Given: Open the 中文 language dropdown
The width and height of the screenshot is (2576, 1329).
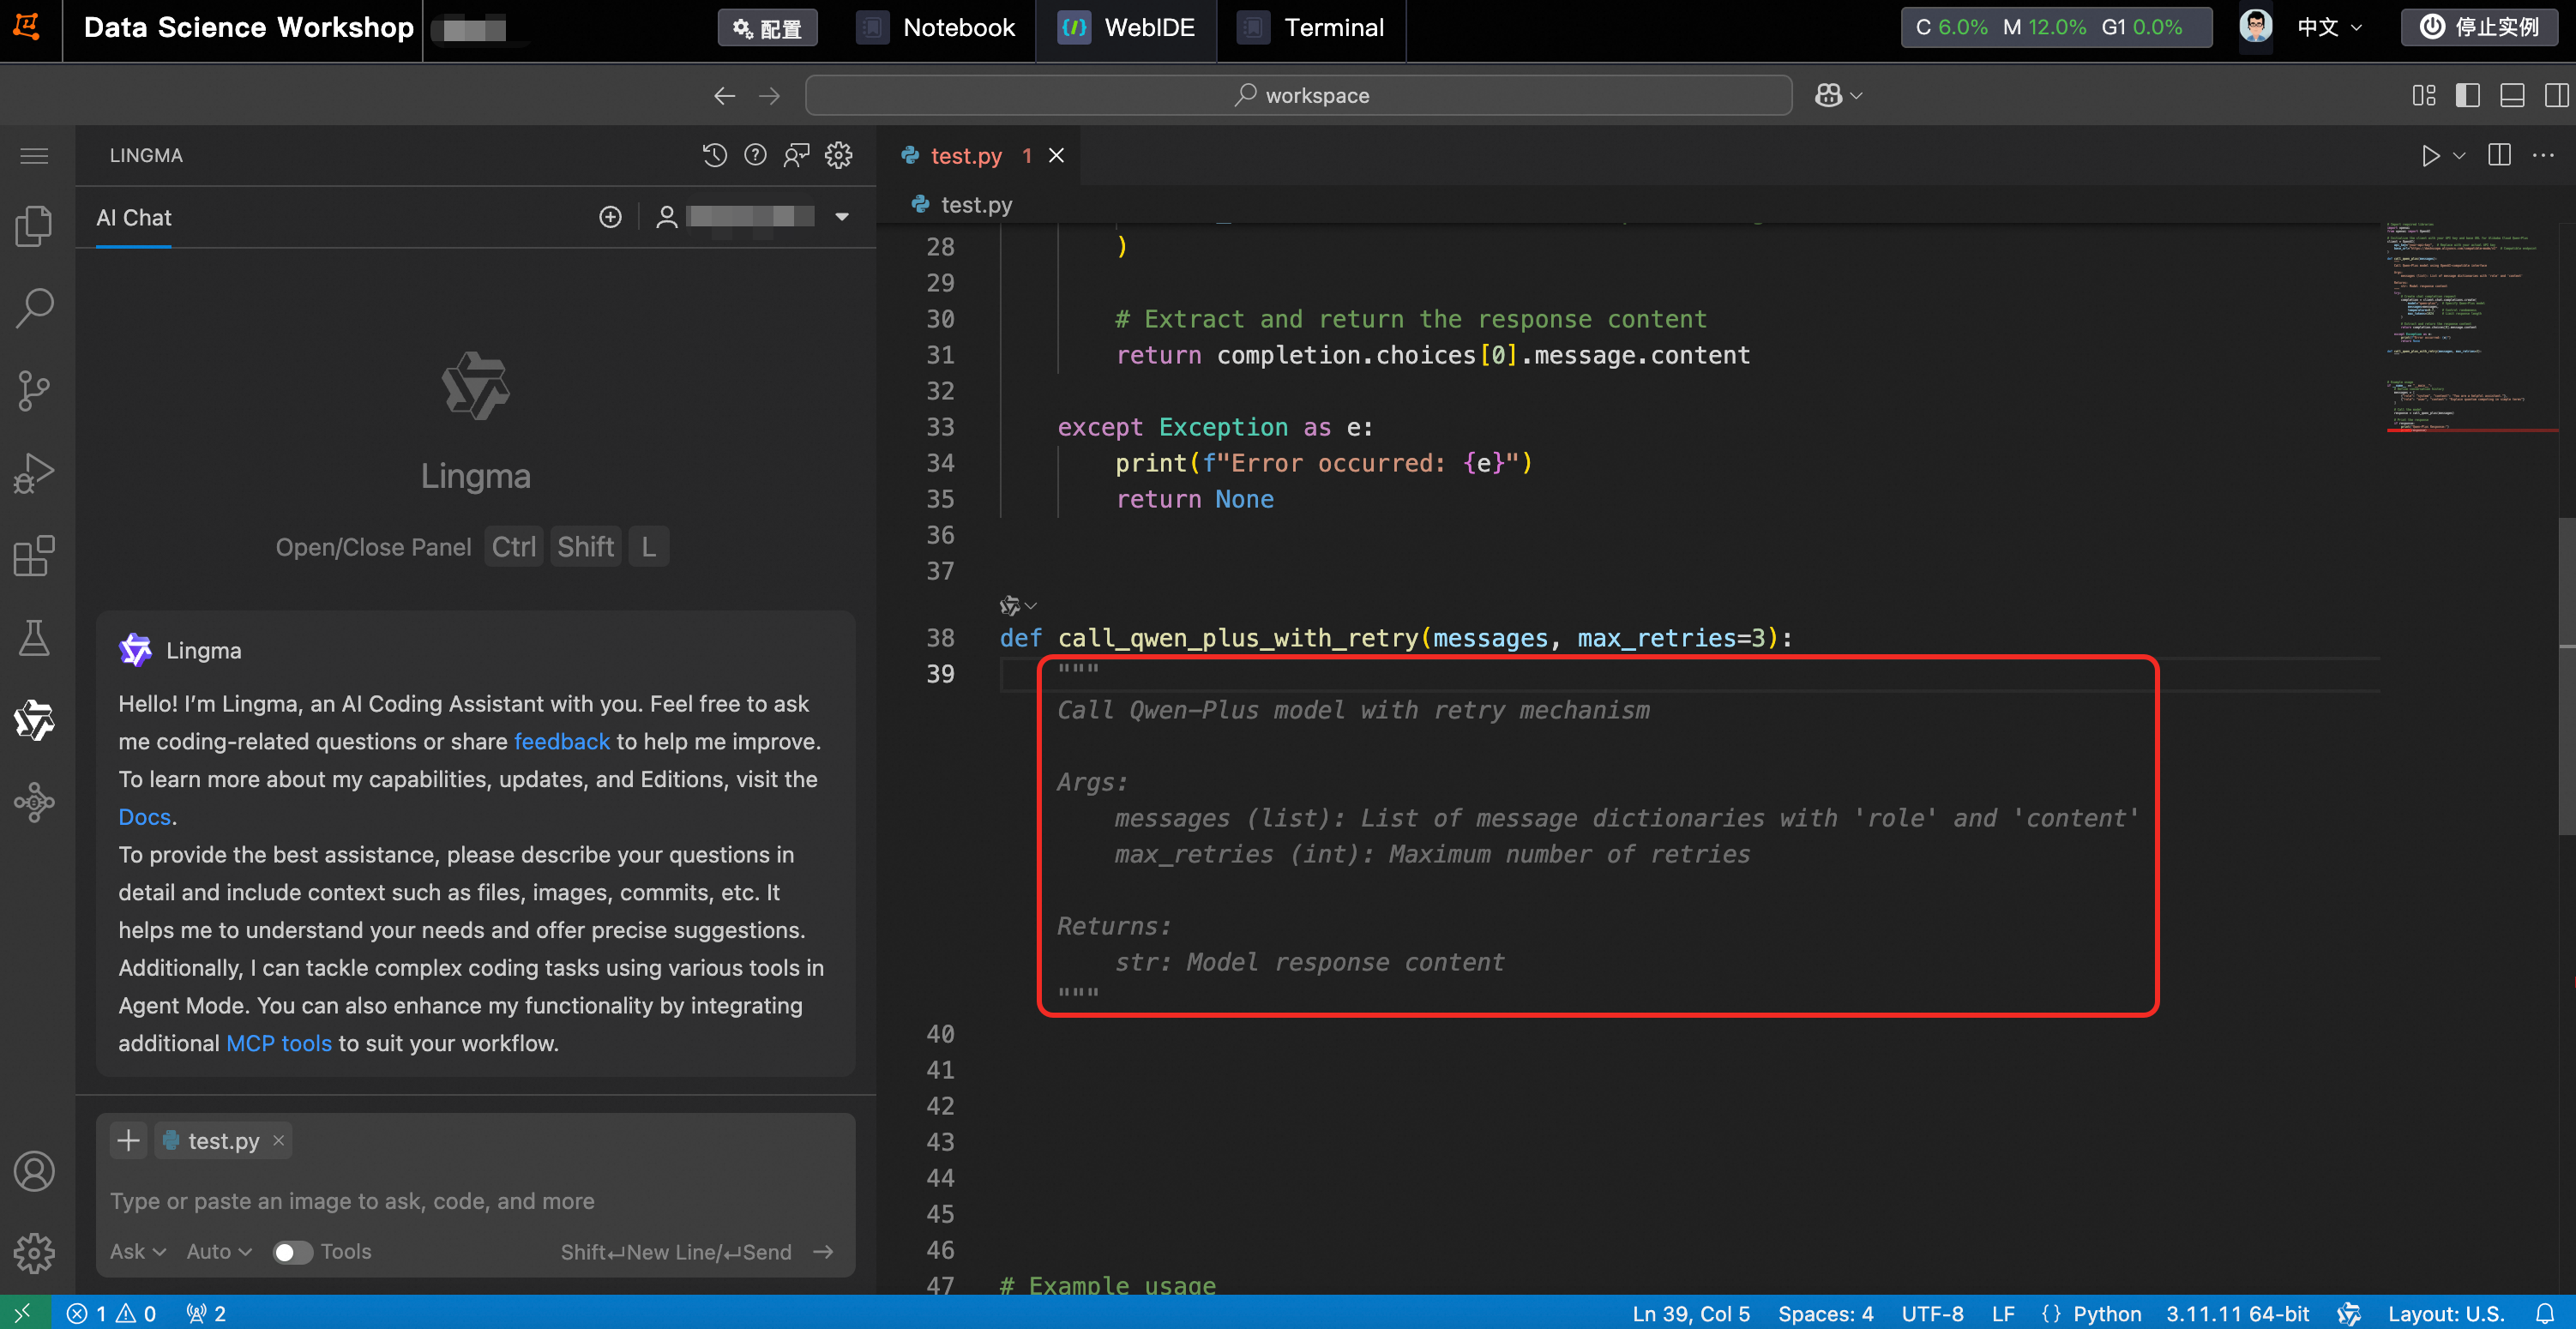Looking at the screenshot, I should pyautogui.click(x=2328, y=27).
